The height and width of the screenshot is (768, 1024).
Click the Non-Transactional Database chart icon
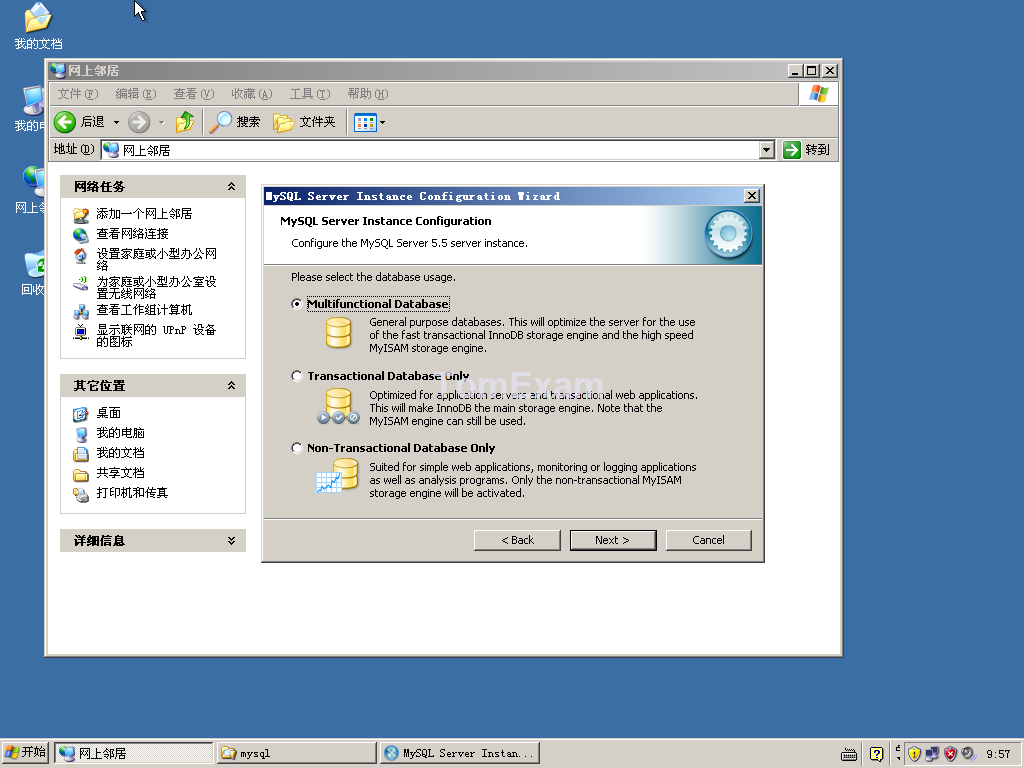[x=338, y=475]
